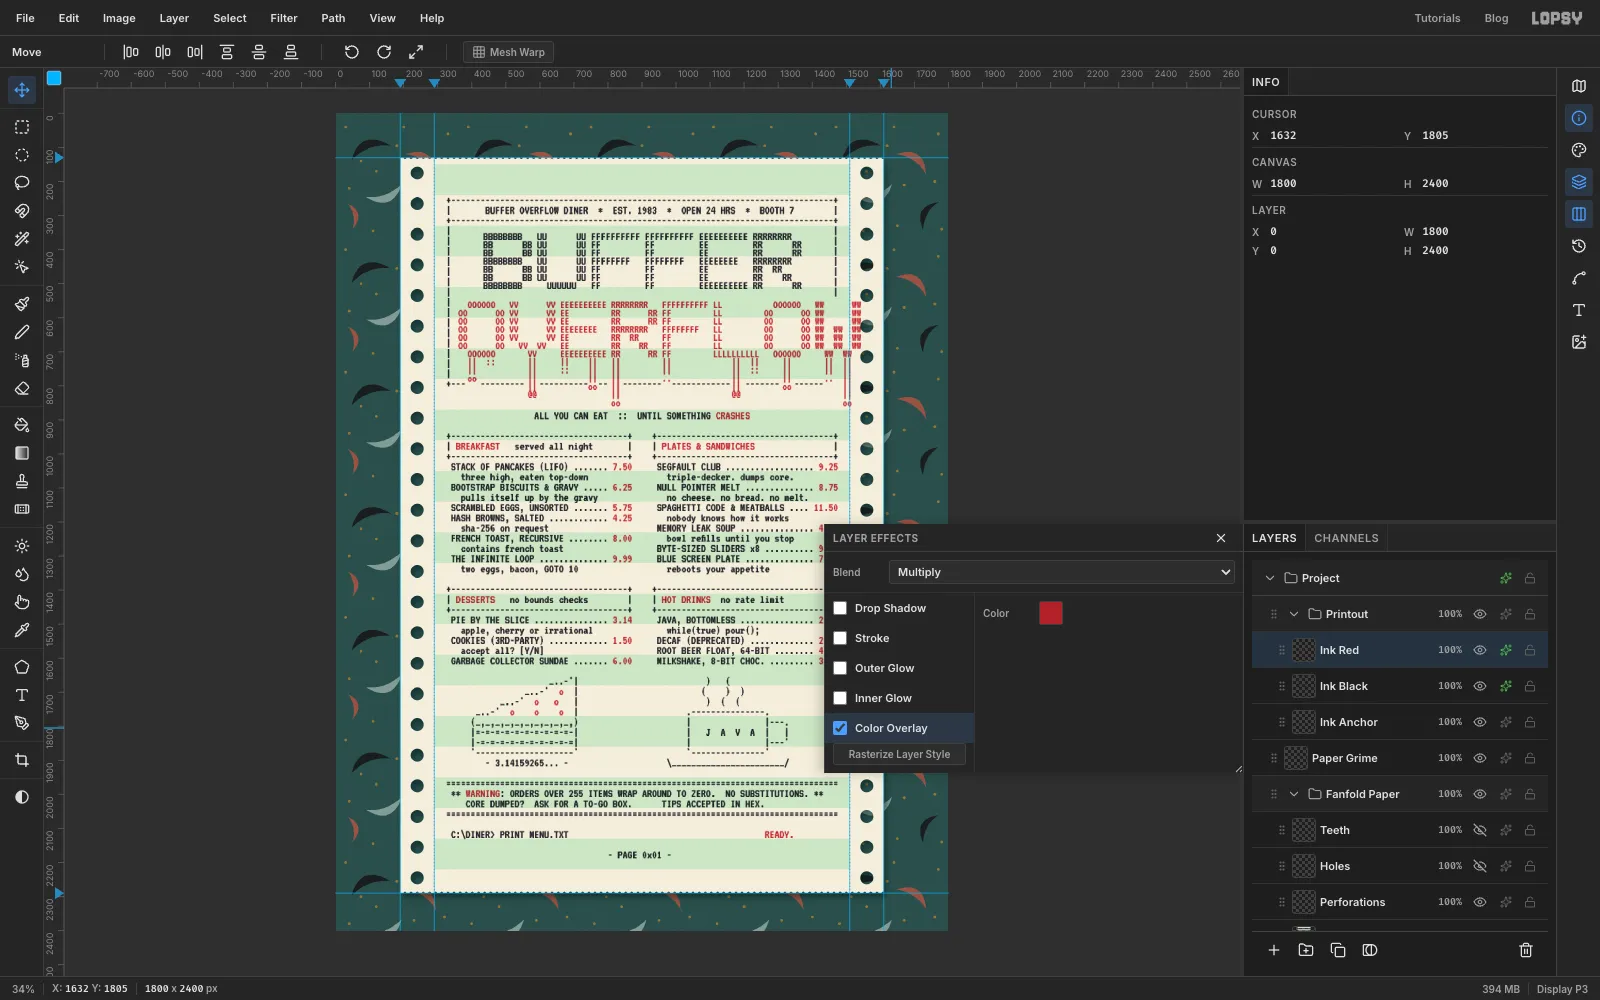
Task: Uncheck the Color Overlay checkbox
Action: pyautogui.click(x=840, y=728)
